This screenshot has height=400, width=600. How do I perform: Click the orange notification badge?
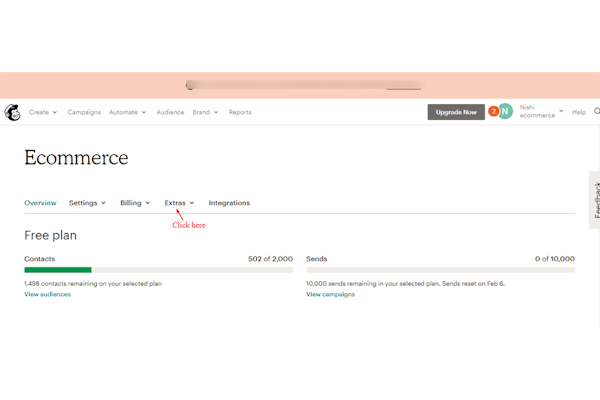[x=493, y=111]
